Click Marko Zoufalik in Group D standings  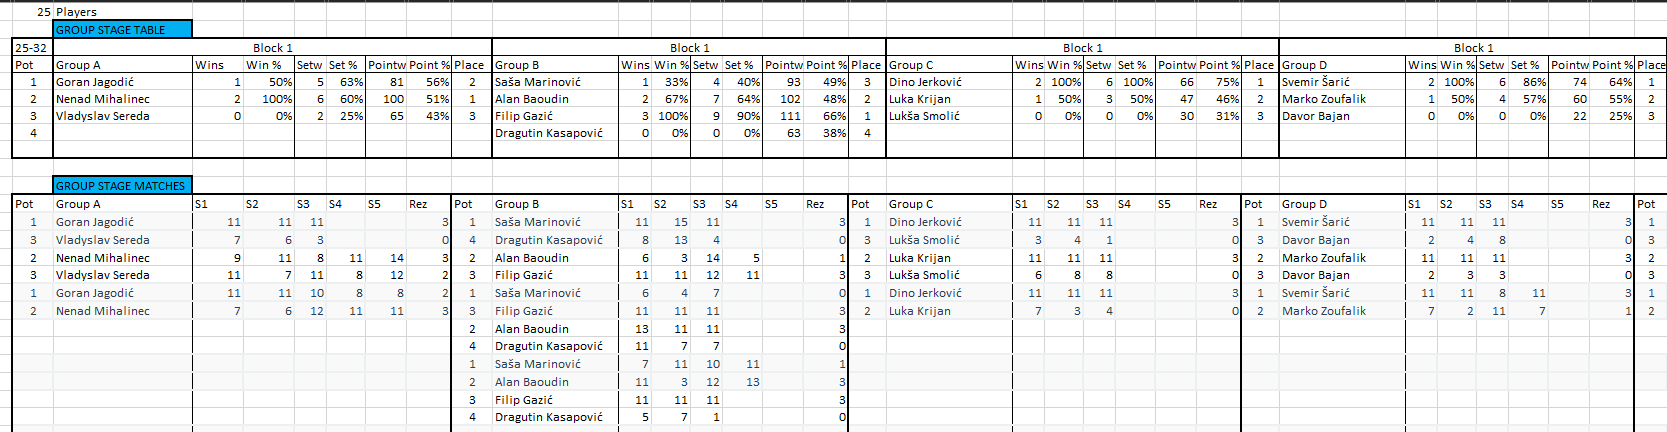click(1324, 99)
